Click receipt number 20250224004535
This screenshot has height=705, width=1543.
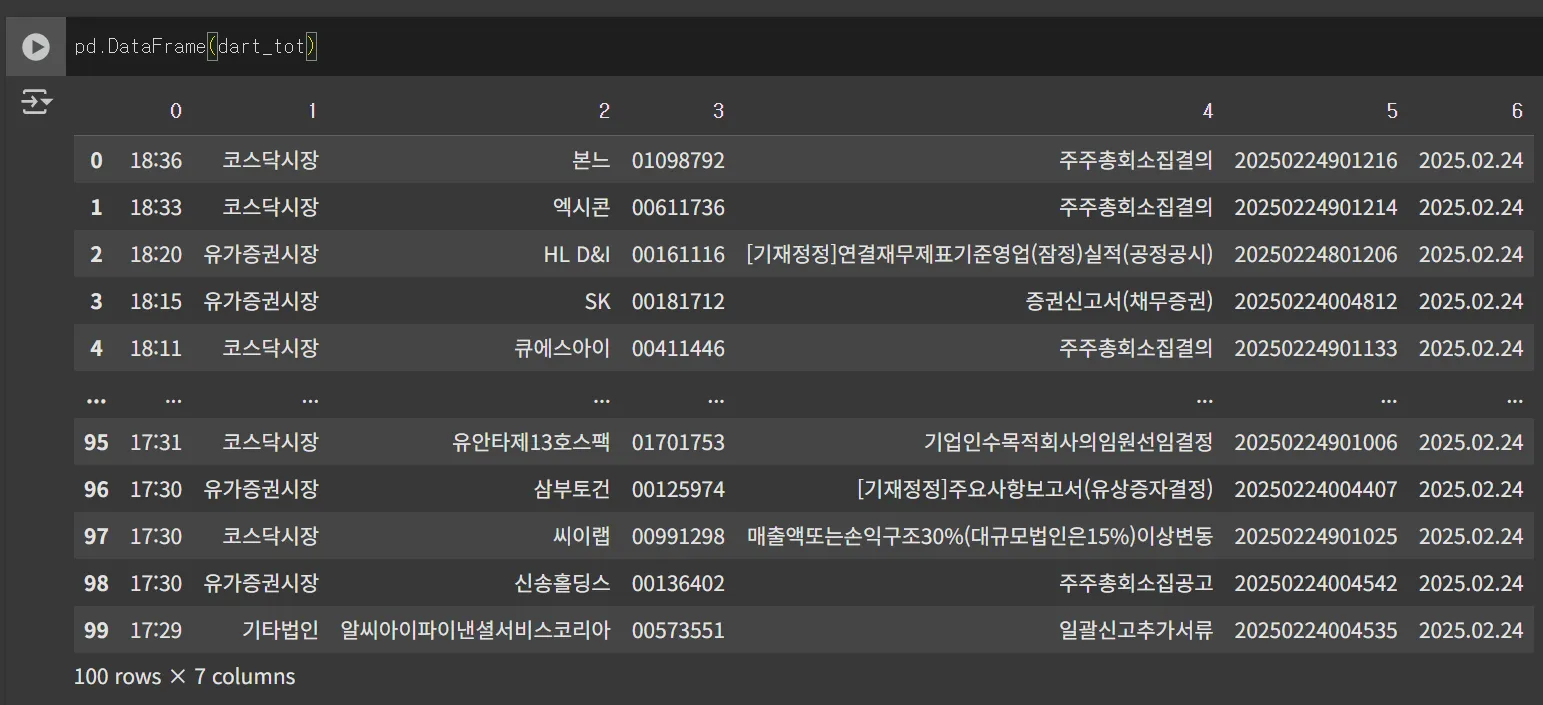pos(1316,630)
